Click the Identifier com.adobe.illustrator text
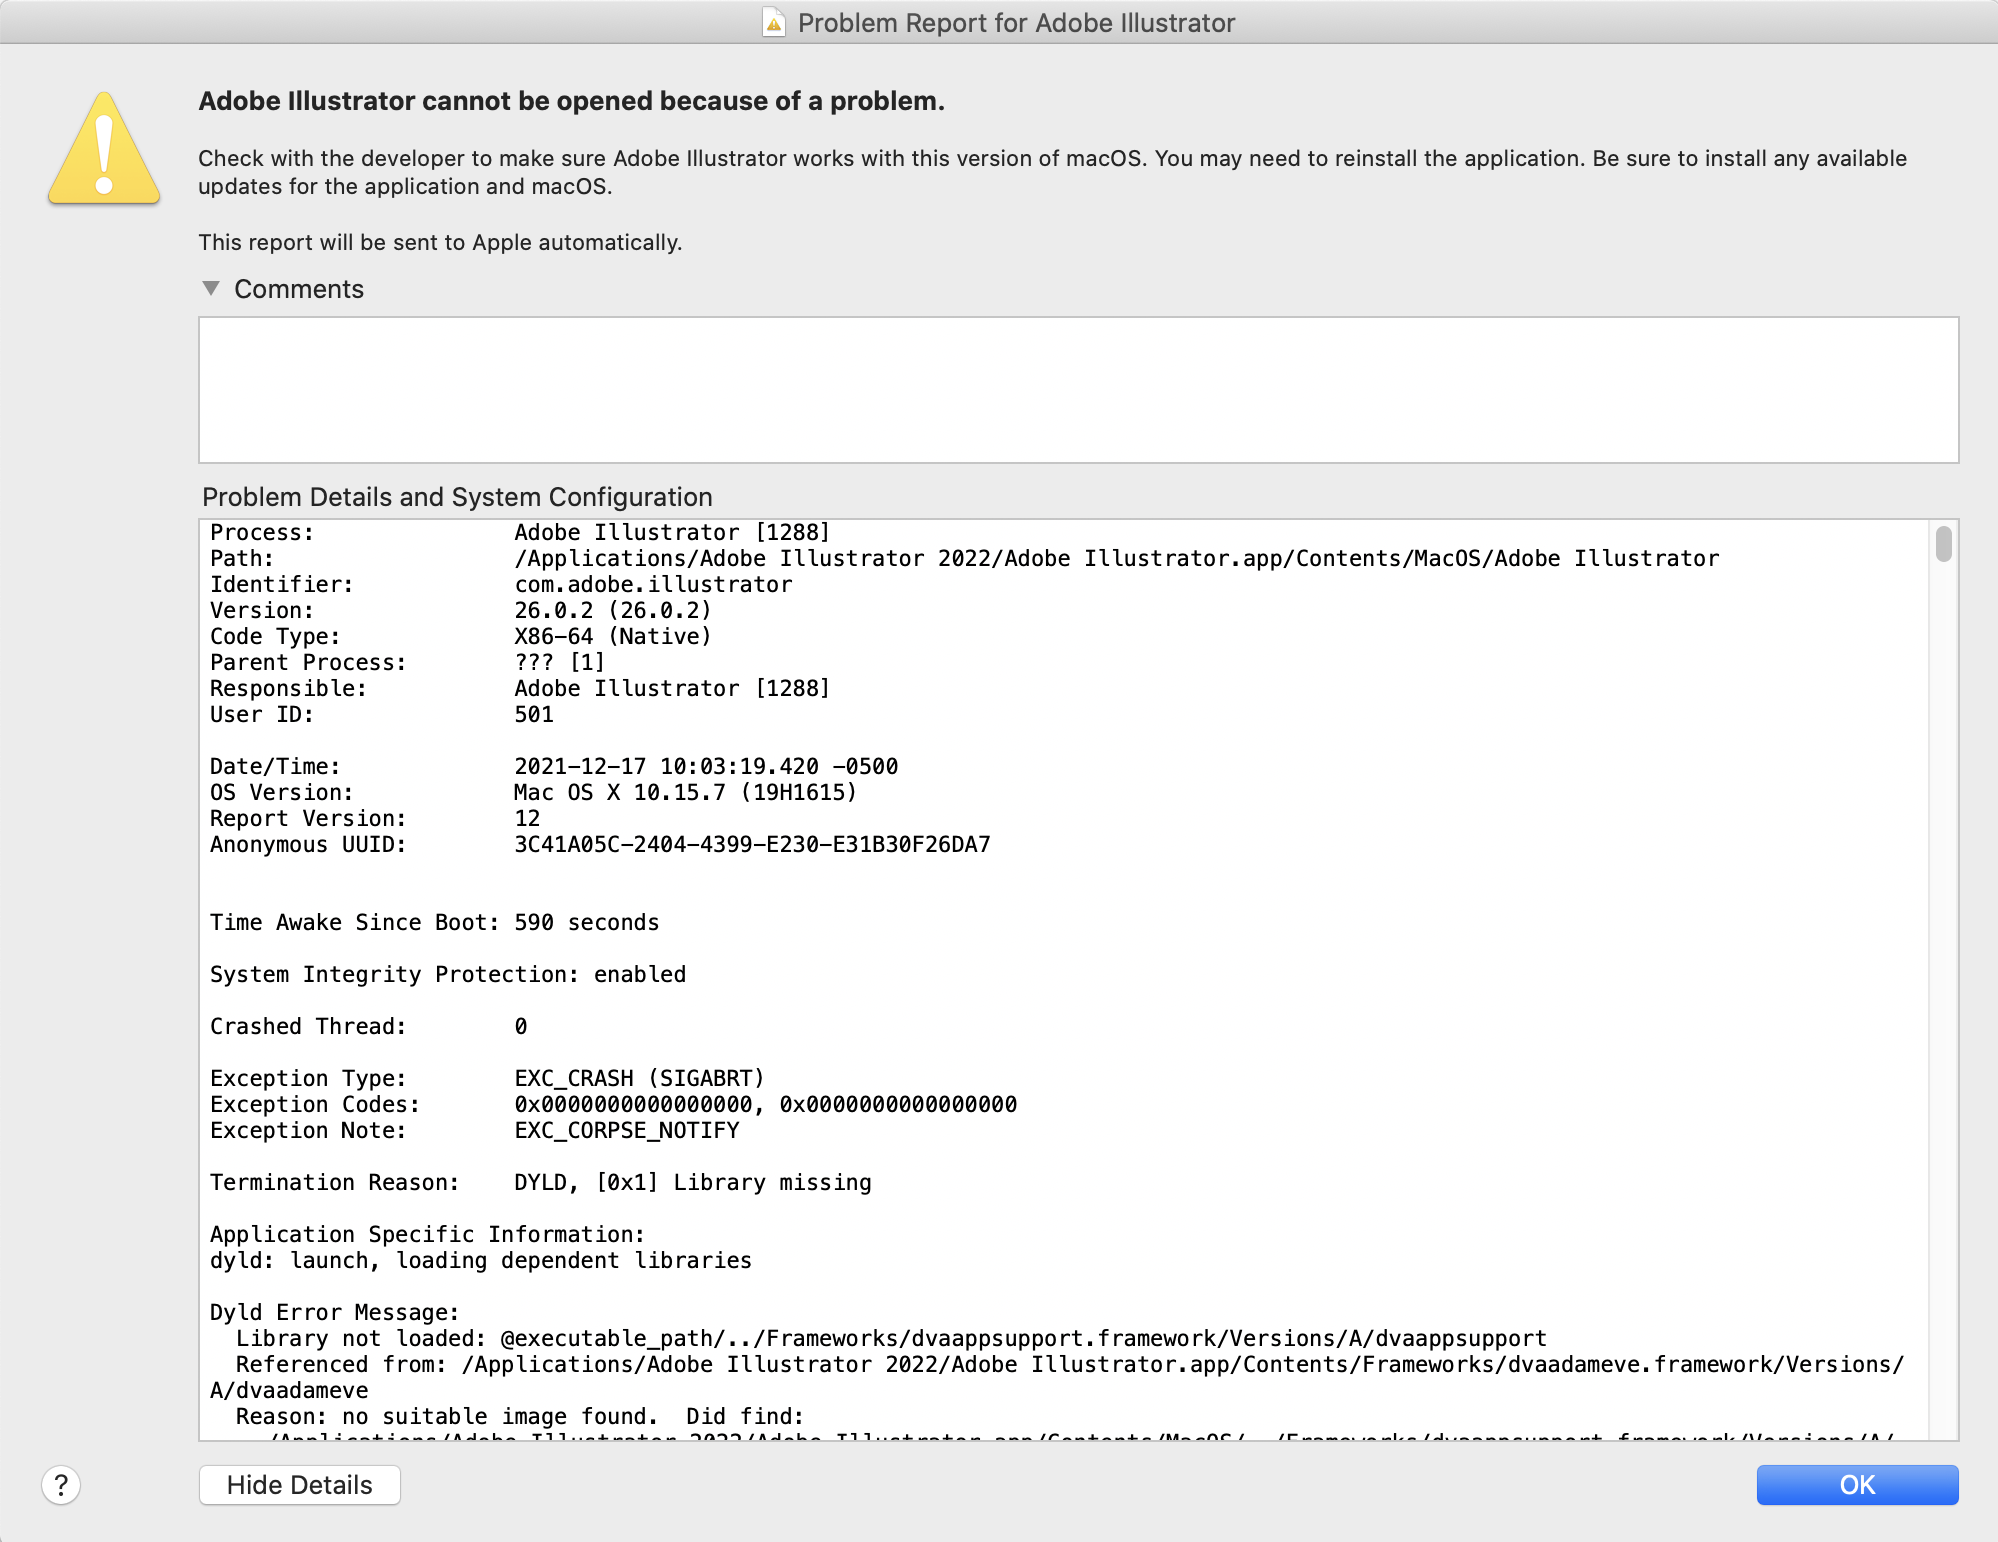The width and height of the screenshot is (1998, 1542). (652, 584)
